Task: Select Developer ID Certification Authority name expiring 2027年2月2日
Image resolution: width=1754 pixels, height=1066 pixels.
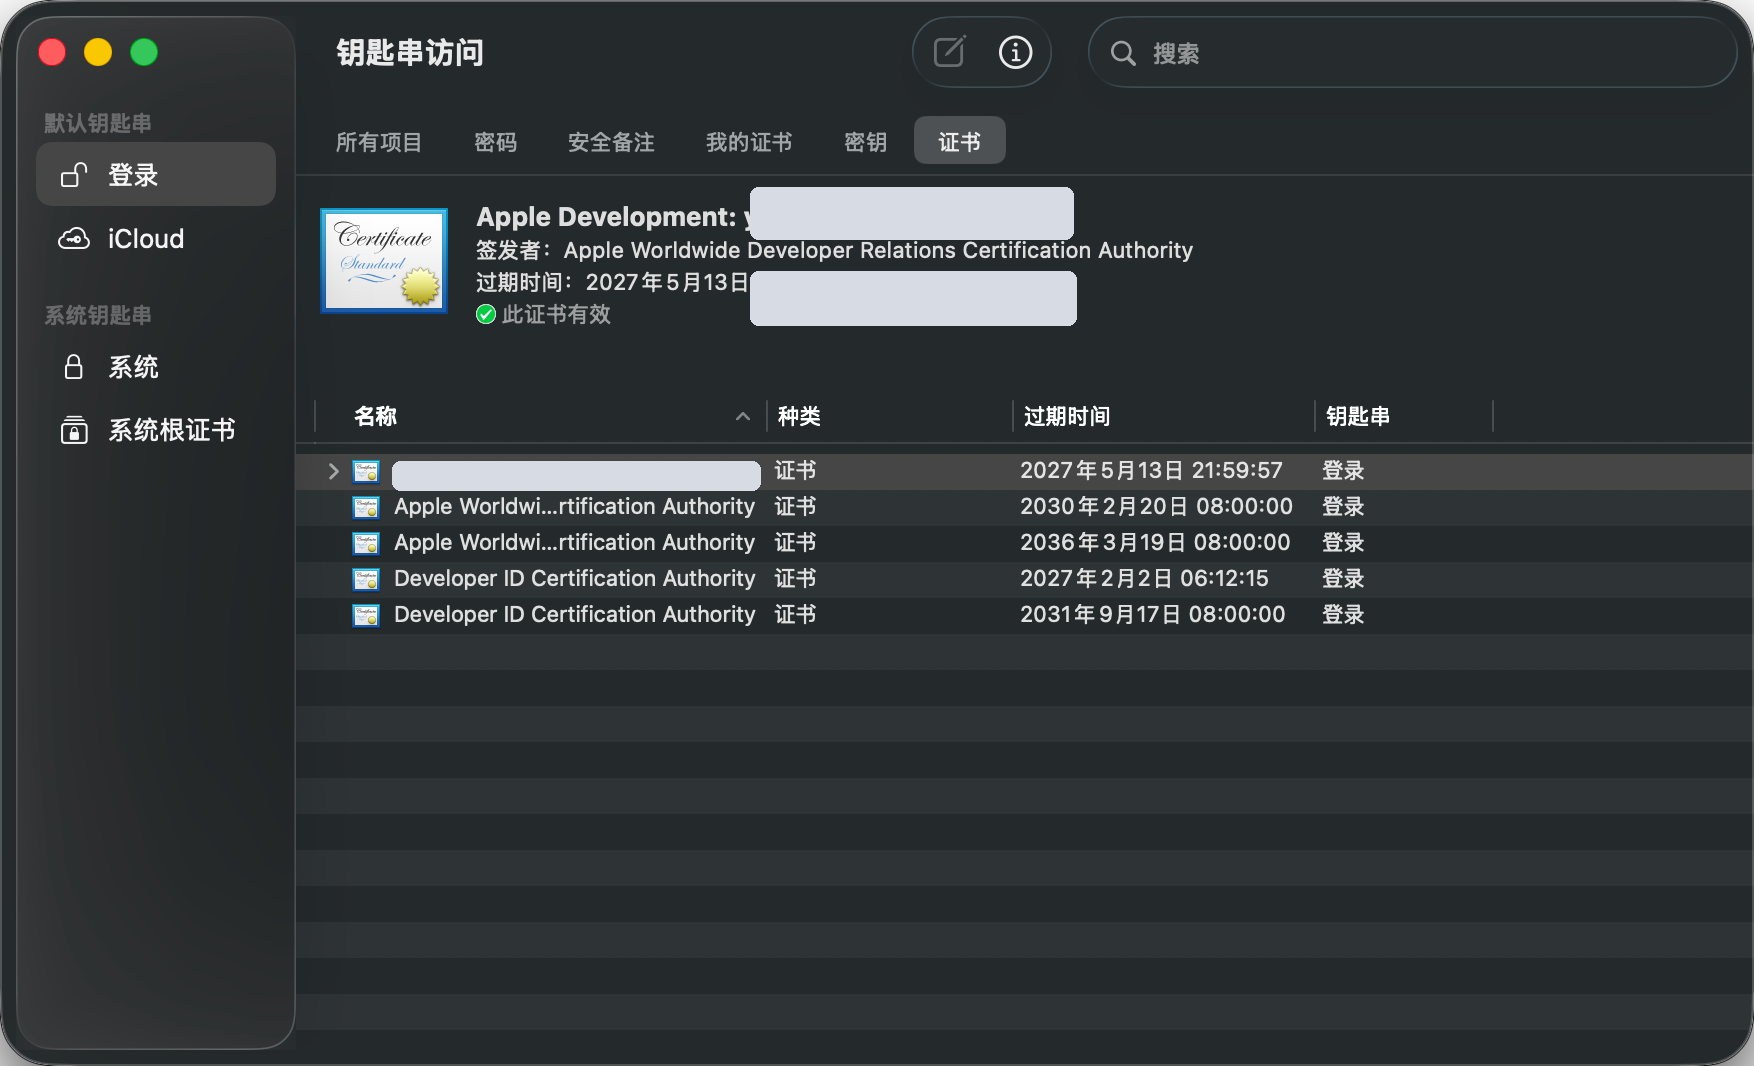Action: 574,579
